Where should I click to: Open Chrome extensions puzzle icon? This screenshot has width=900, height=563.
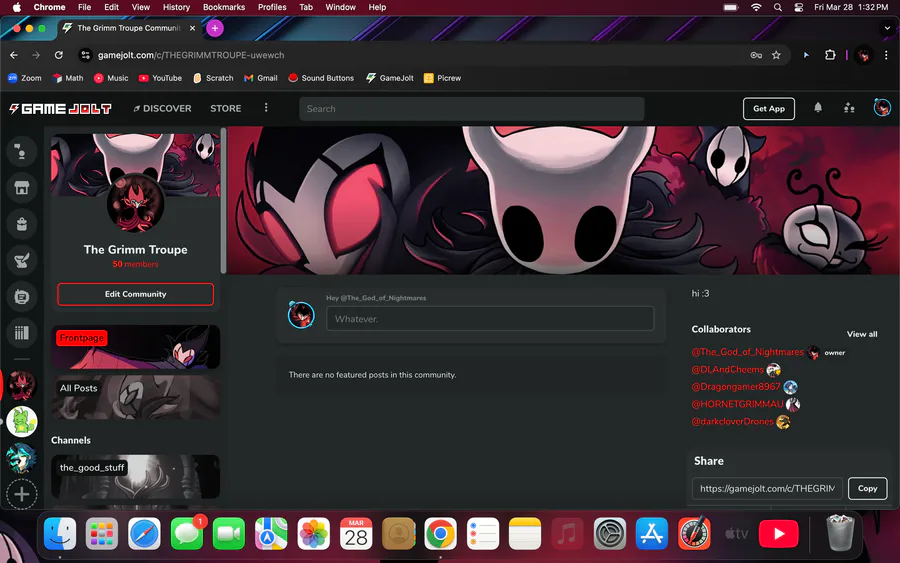(830, 55)
